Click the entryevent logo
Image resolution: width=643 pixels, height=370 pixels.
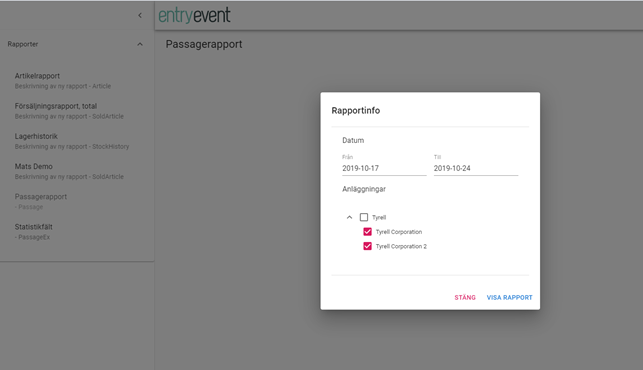[x=194, y=16]
